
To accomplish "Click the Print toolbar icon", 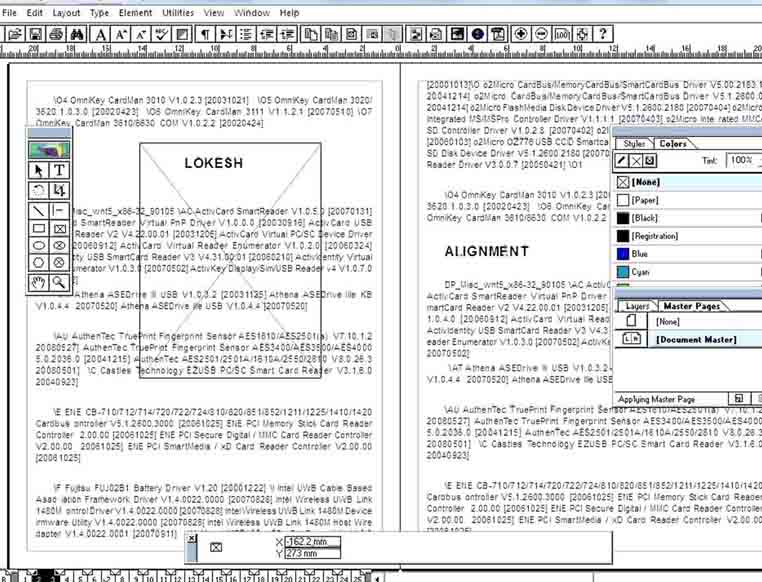I will click(x=56, y=34).
